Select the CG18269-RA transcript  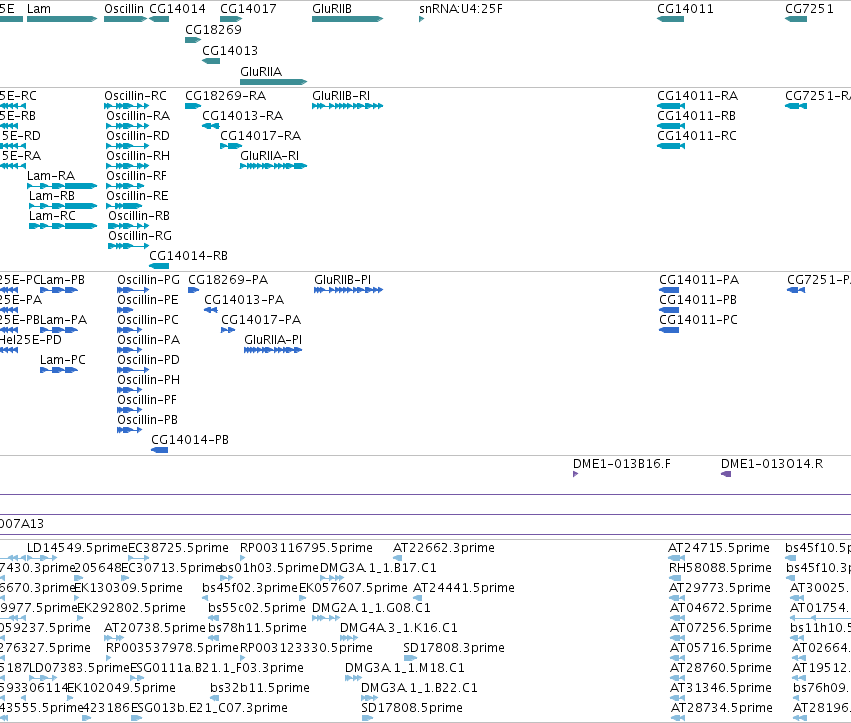pyautogui.click(x=193, y=106)
